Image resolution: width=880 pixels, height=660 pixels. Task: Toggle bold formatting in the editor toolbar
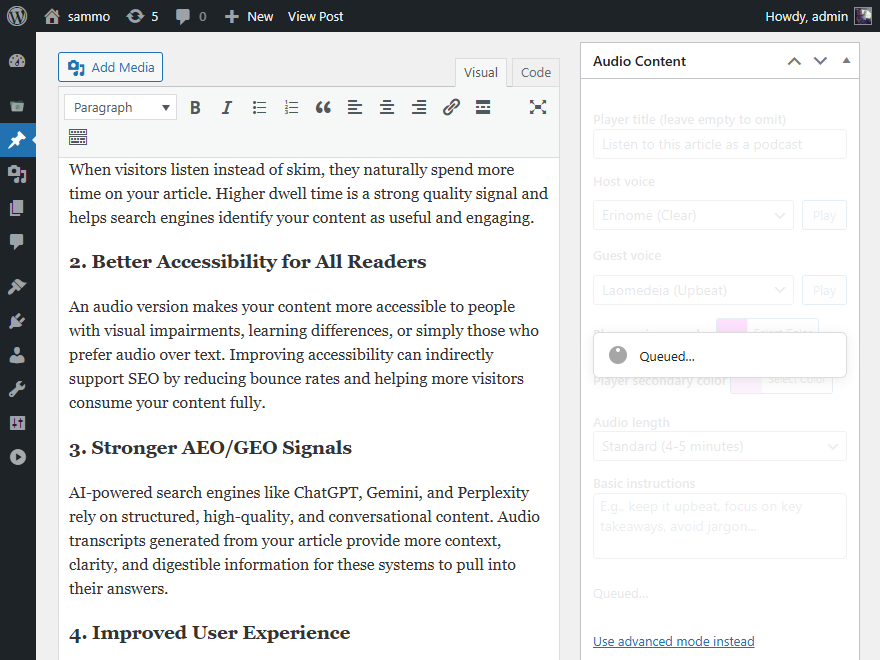click(x=195, y=107)
